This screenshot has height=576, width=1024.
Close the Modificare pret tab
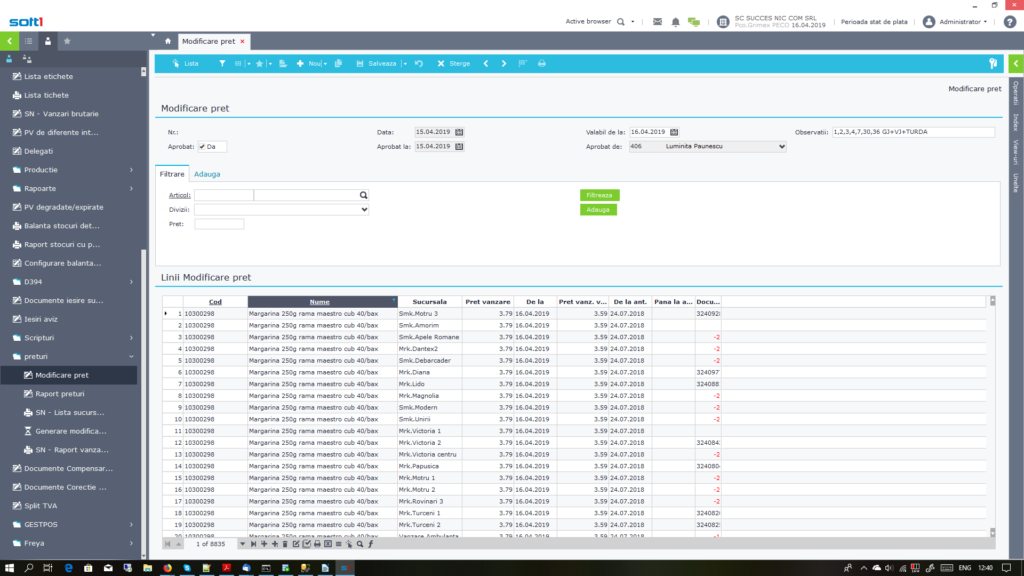click(242, 41)
